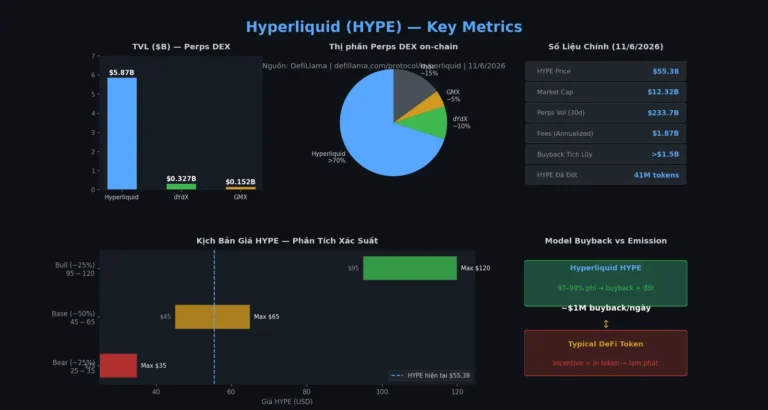Select the green dYdX pie slice
This screenshot has height=410, width=768.
tap(426, 122)
